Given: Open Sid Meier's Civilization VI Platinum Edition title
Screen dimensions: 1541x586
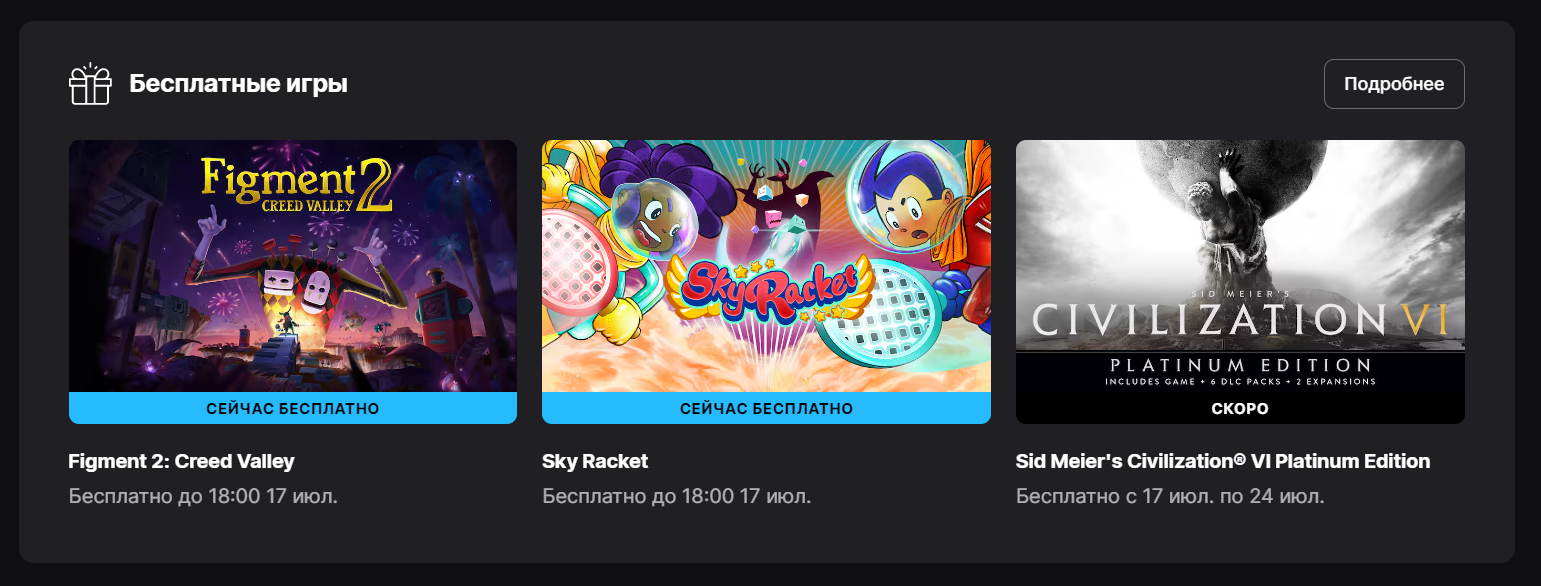Looking at the screenshot, I should [x=1223, y=461].
